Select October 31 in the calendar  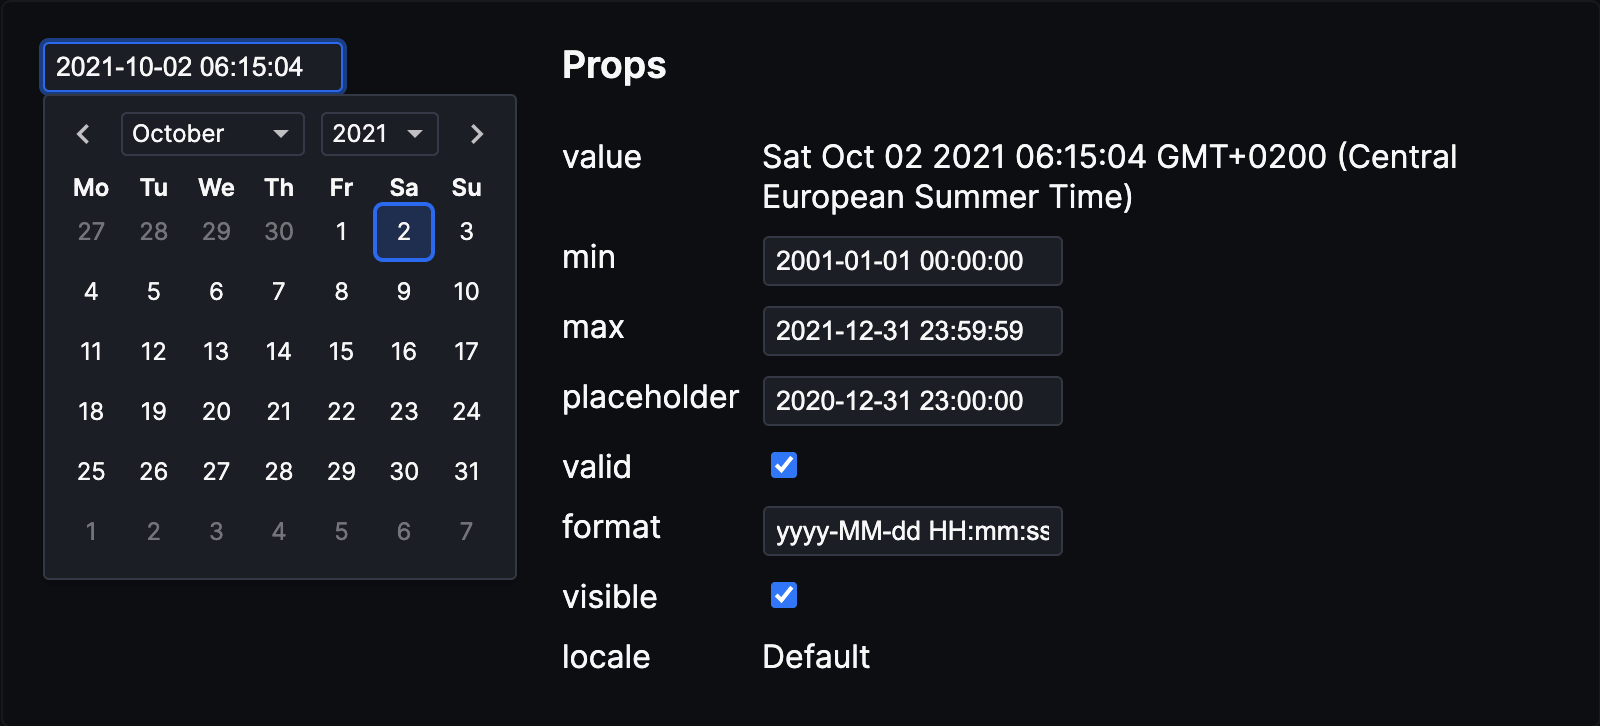coord(466,472)
